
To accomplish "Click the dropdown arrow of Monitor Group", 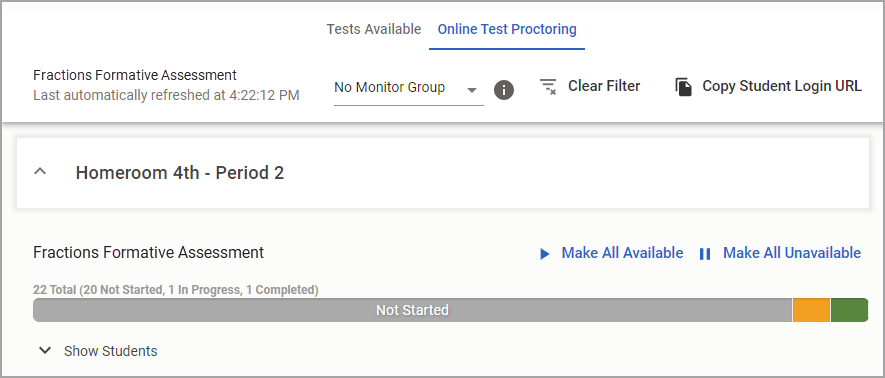I will tap(472, 90).
